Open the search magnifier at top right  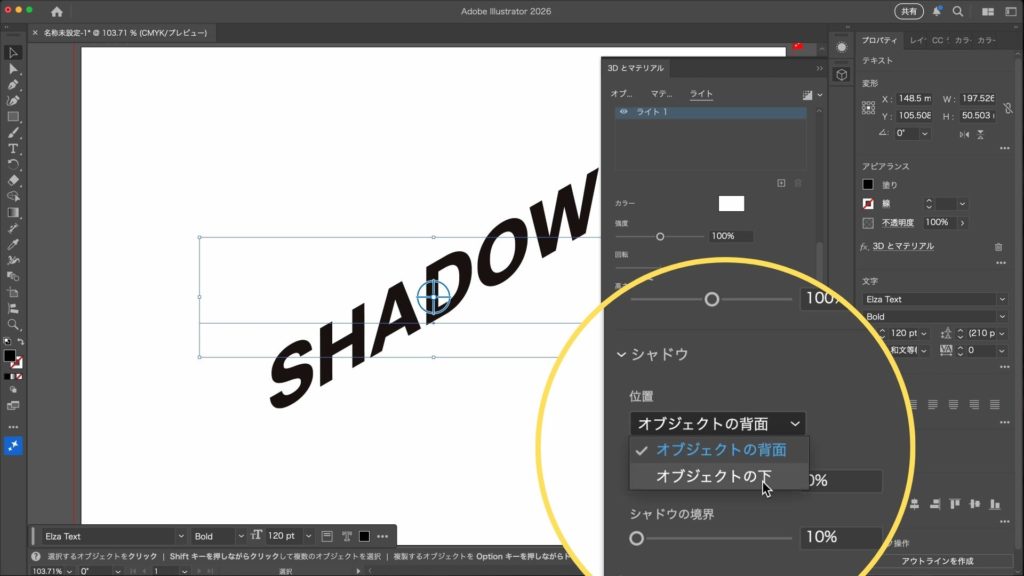(x=958, y=12)
